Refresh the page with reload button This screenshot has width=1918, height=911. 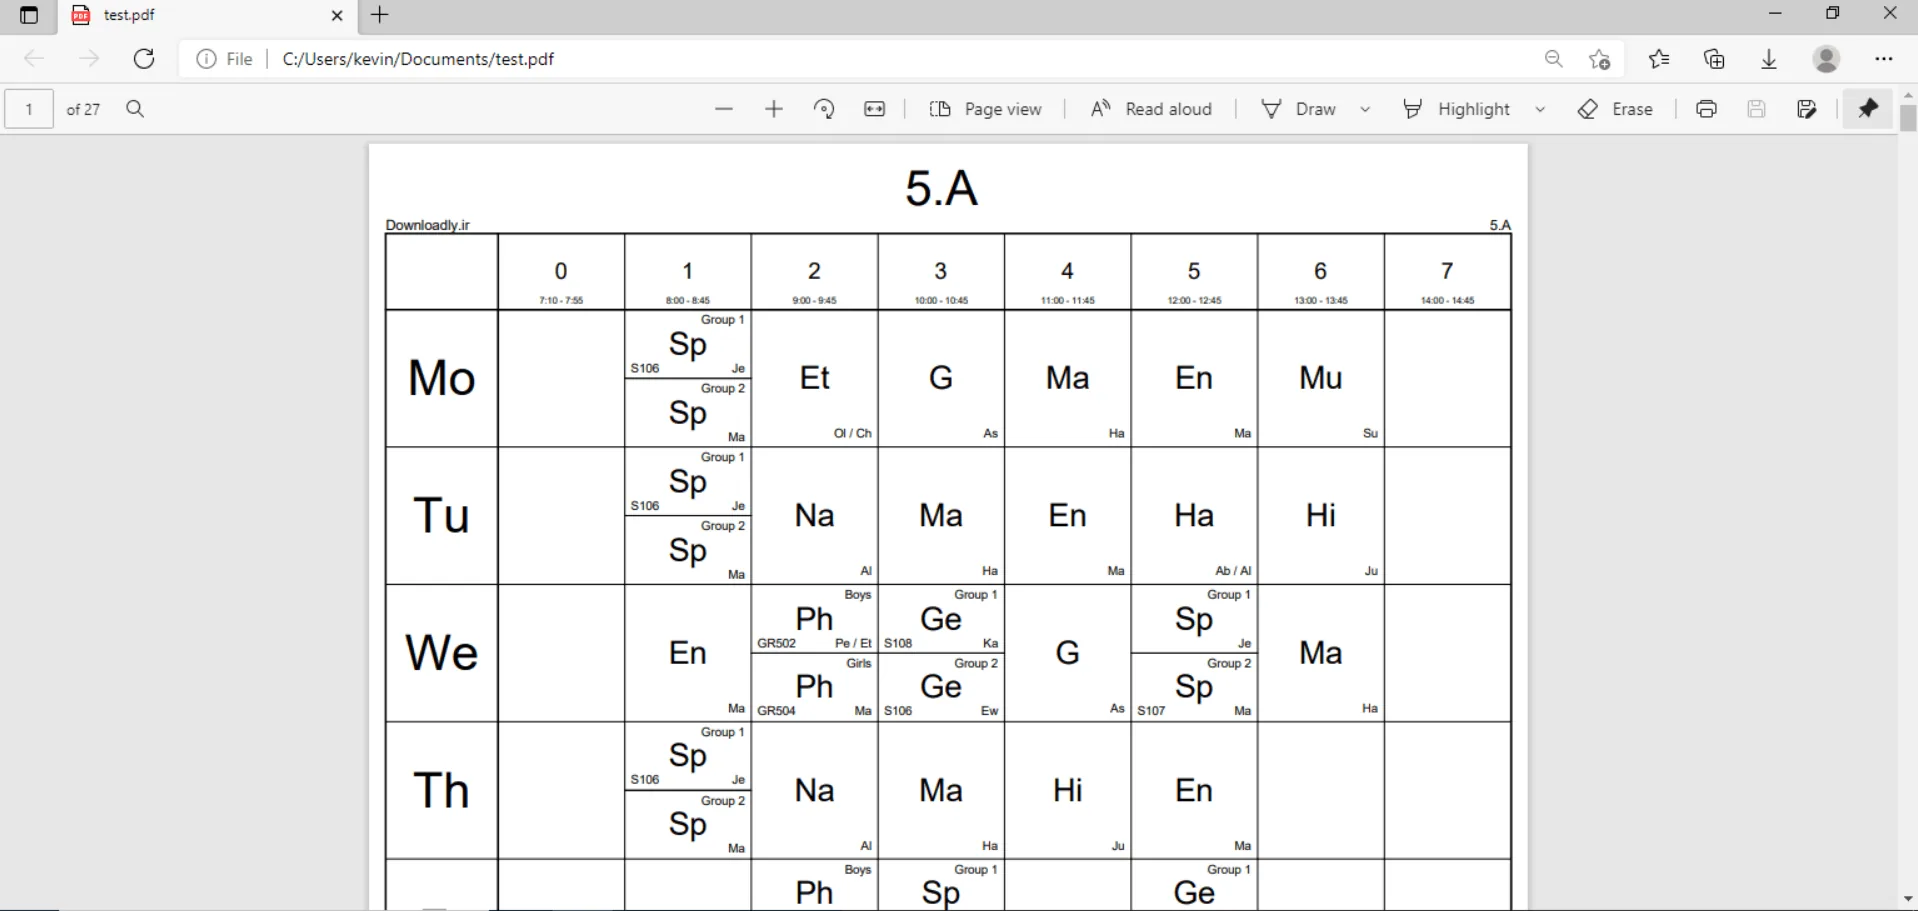tap(144, 59)
